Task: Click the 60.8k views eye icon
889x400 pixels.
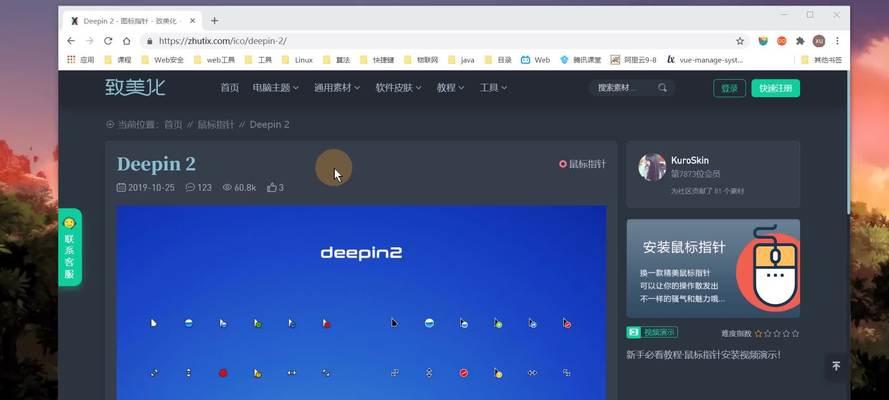Action: pos(227,188)
